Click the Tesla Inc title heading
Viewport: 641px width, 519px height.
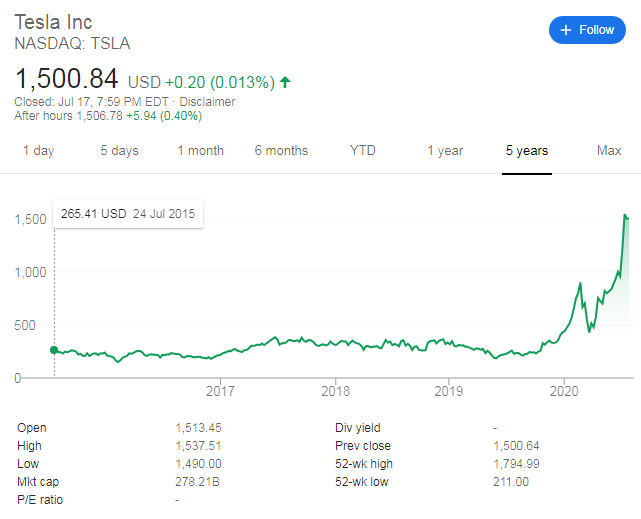(x=54, y=22)
